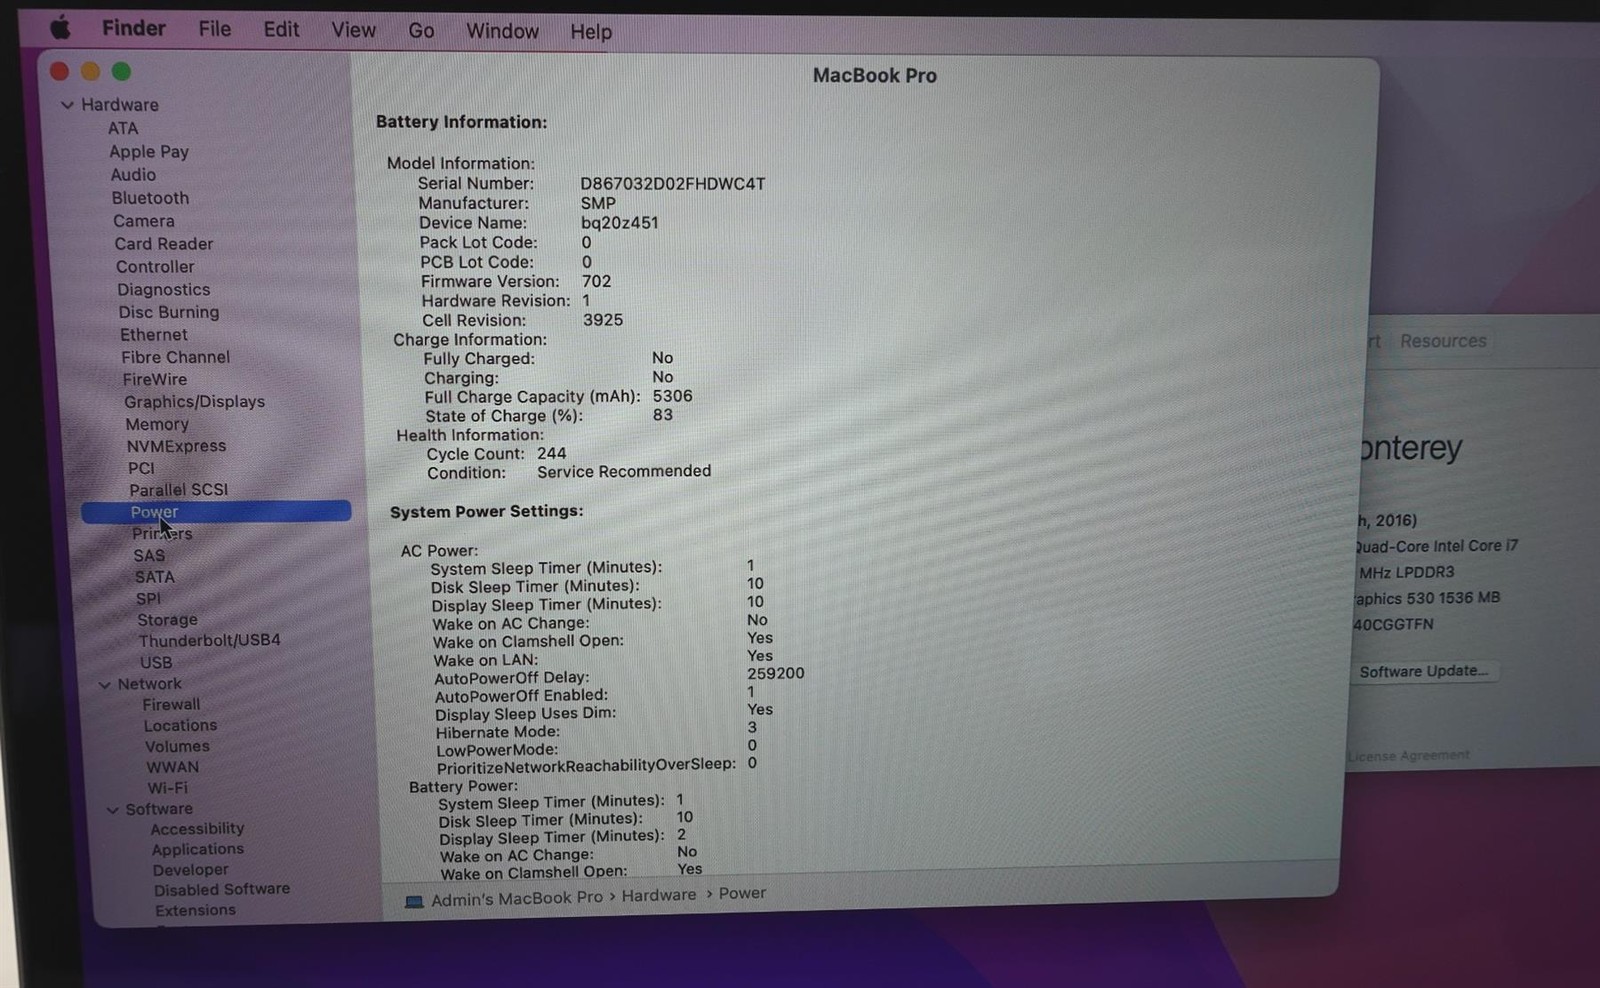1600x988 pixels.
Task: Click the Battery Information heading
Action: tap(461, 122)
